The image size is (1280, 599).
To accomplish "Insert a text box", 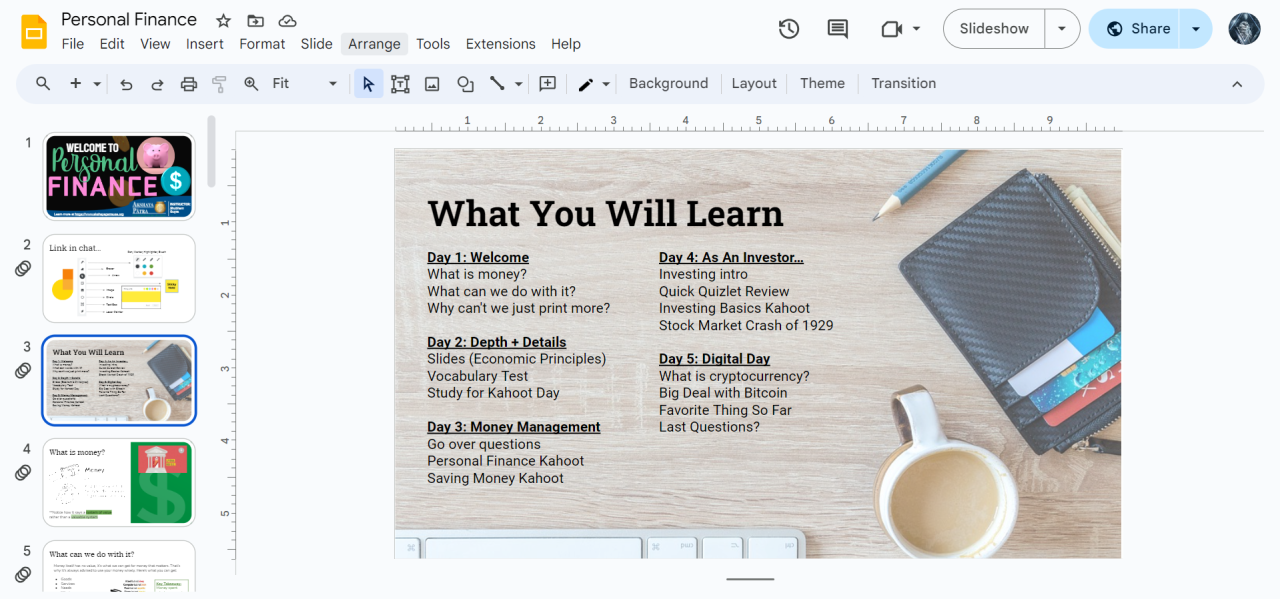I will coord(400,84).
